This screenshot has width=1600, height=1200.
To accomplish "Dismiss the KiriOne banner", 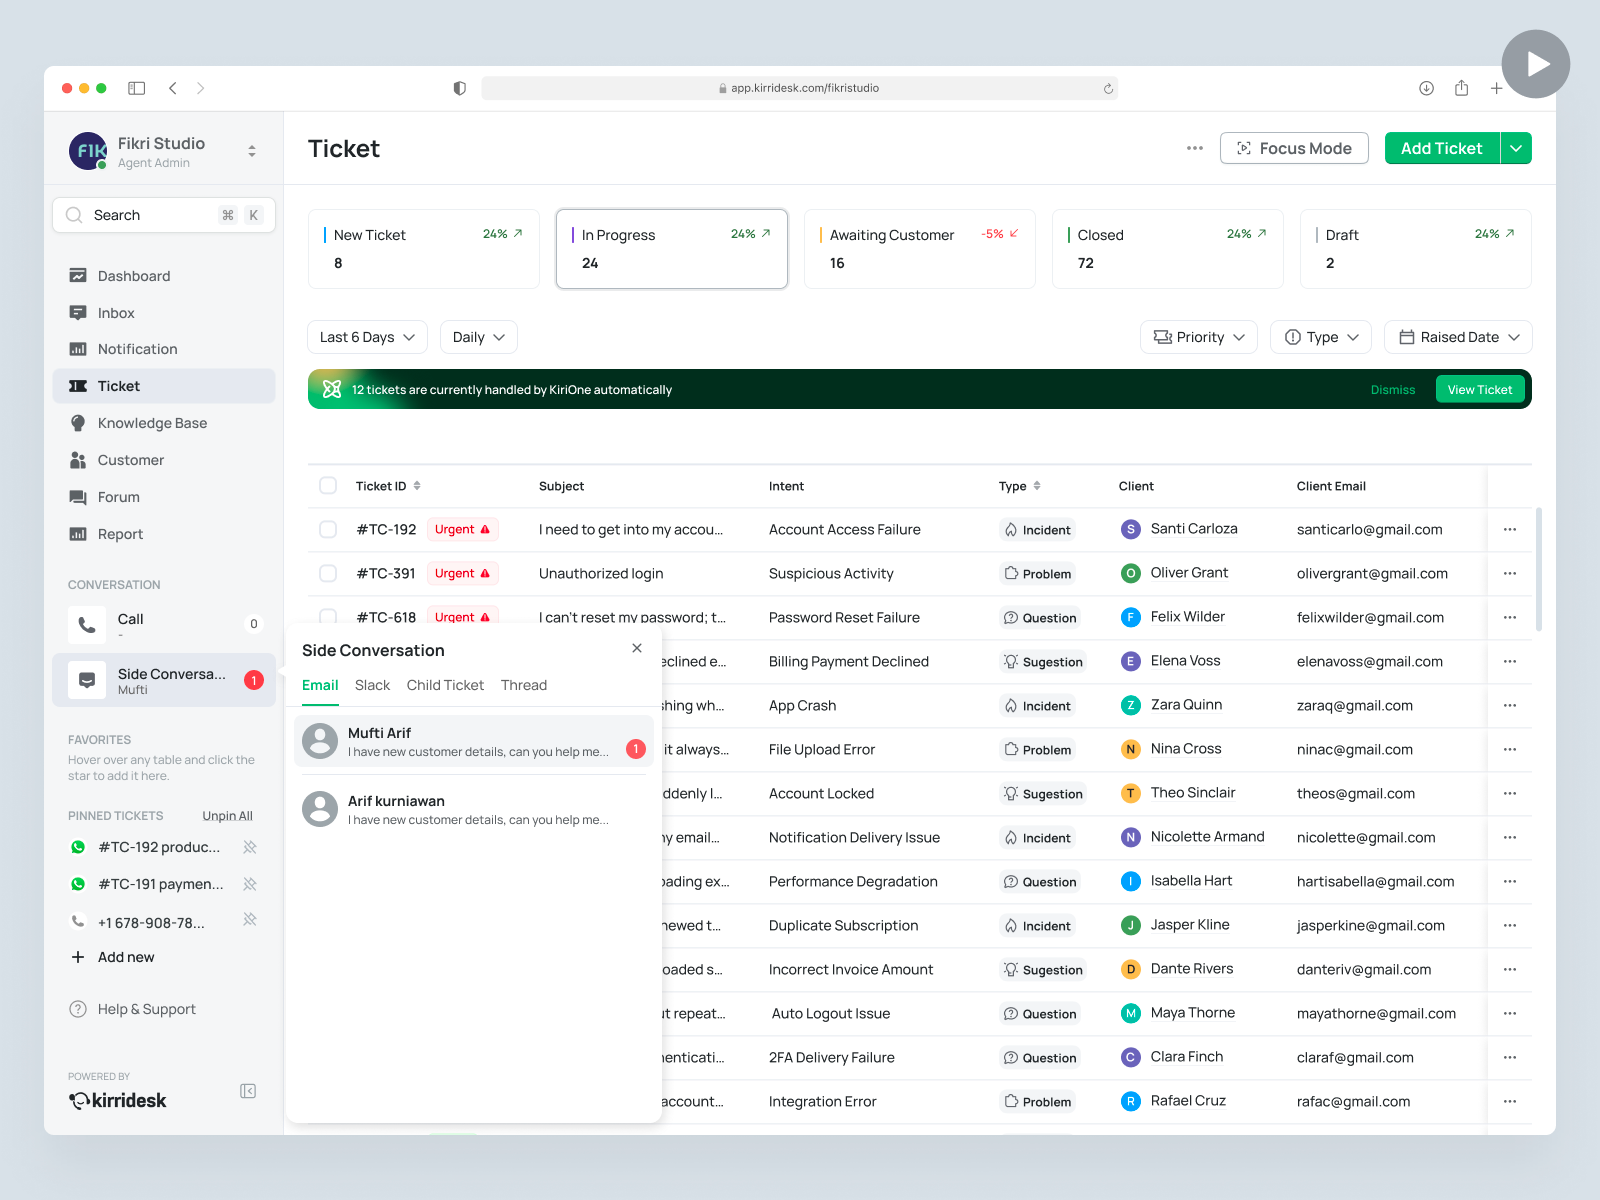I will pyautogui.click(x=1393, y=390).
